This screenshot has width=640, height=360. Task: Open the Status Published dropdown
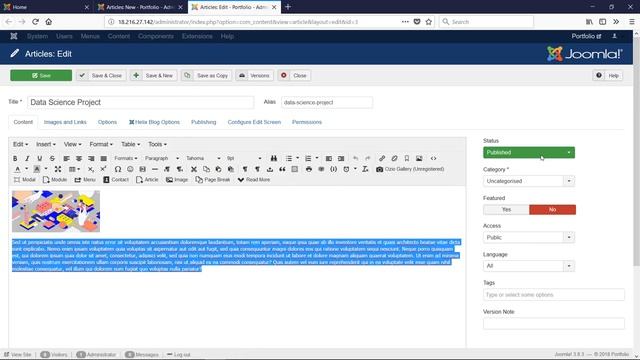529,153
